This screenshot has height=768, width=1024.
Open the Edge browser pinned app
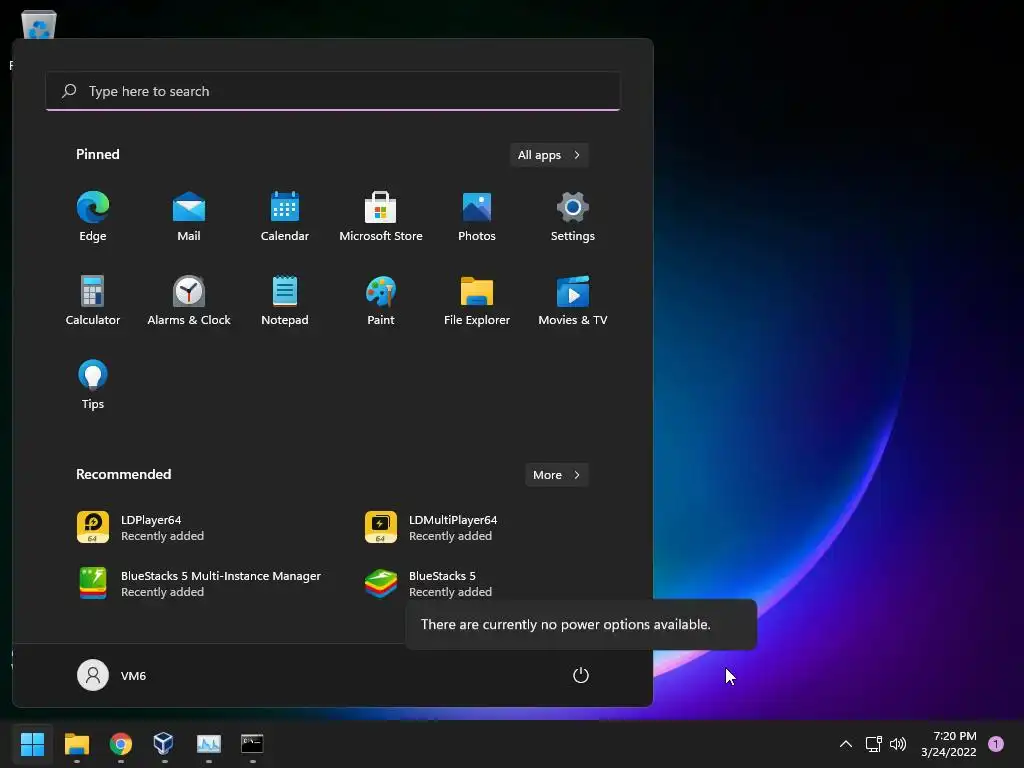(x=93, y=217)
